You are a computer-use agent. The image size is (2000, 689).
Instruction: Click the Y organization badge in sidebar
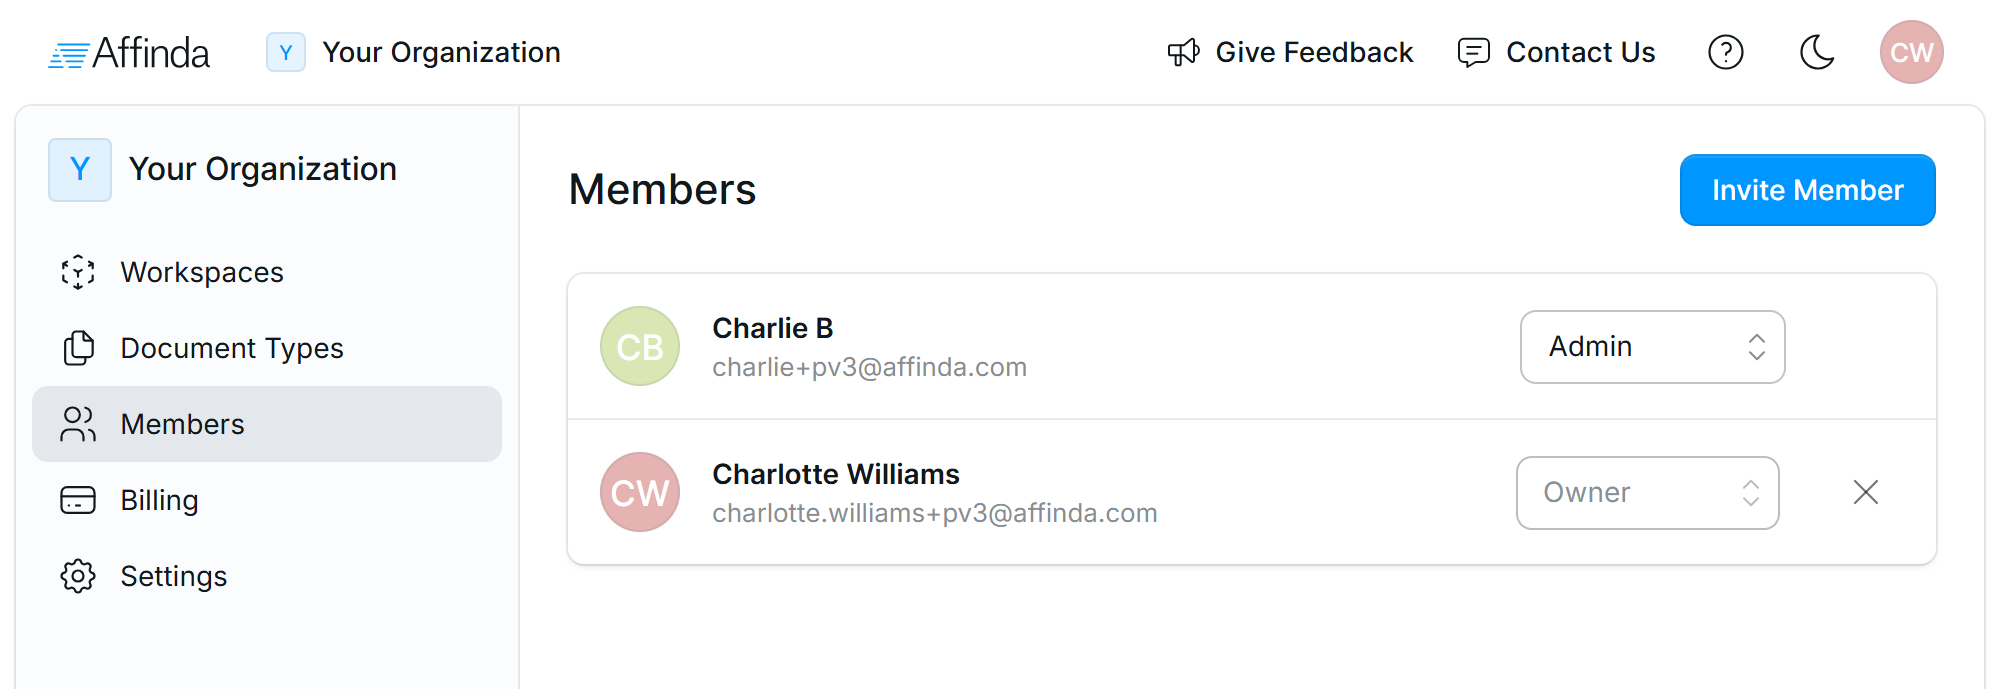click(x=79, y=169)
